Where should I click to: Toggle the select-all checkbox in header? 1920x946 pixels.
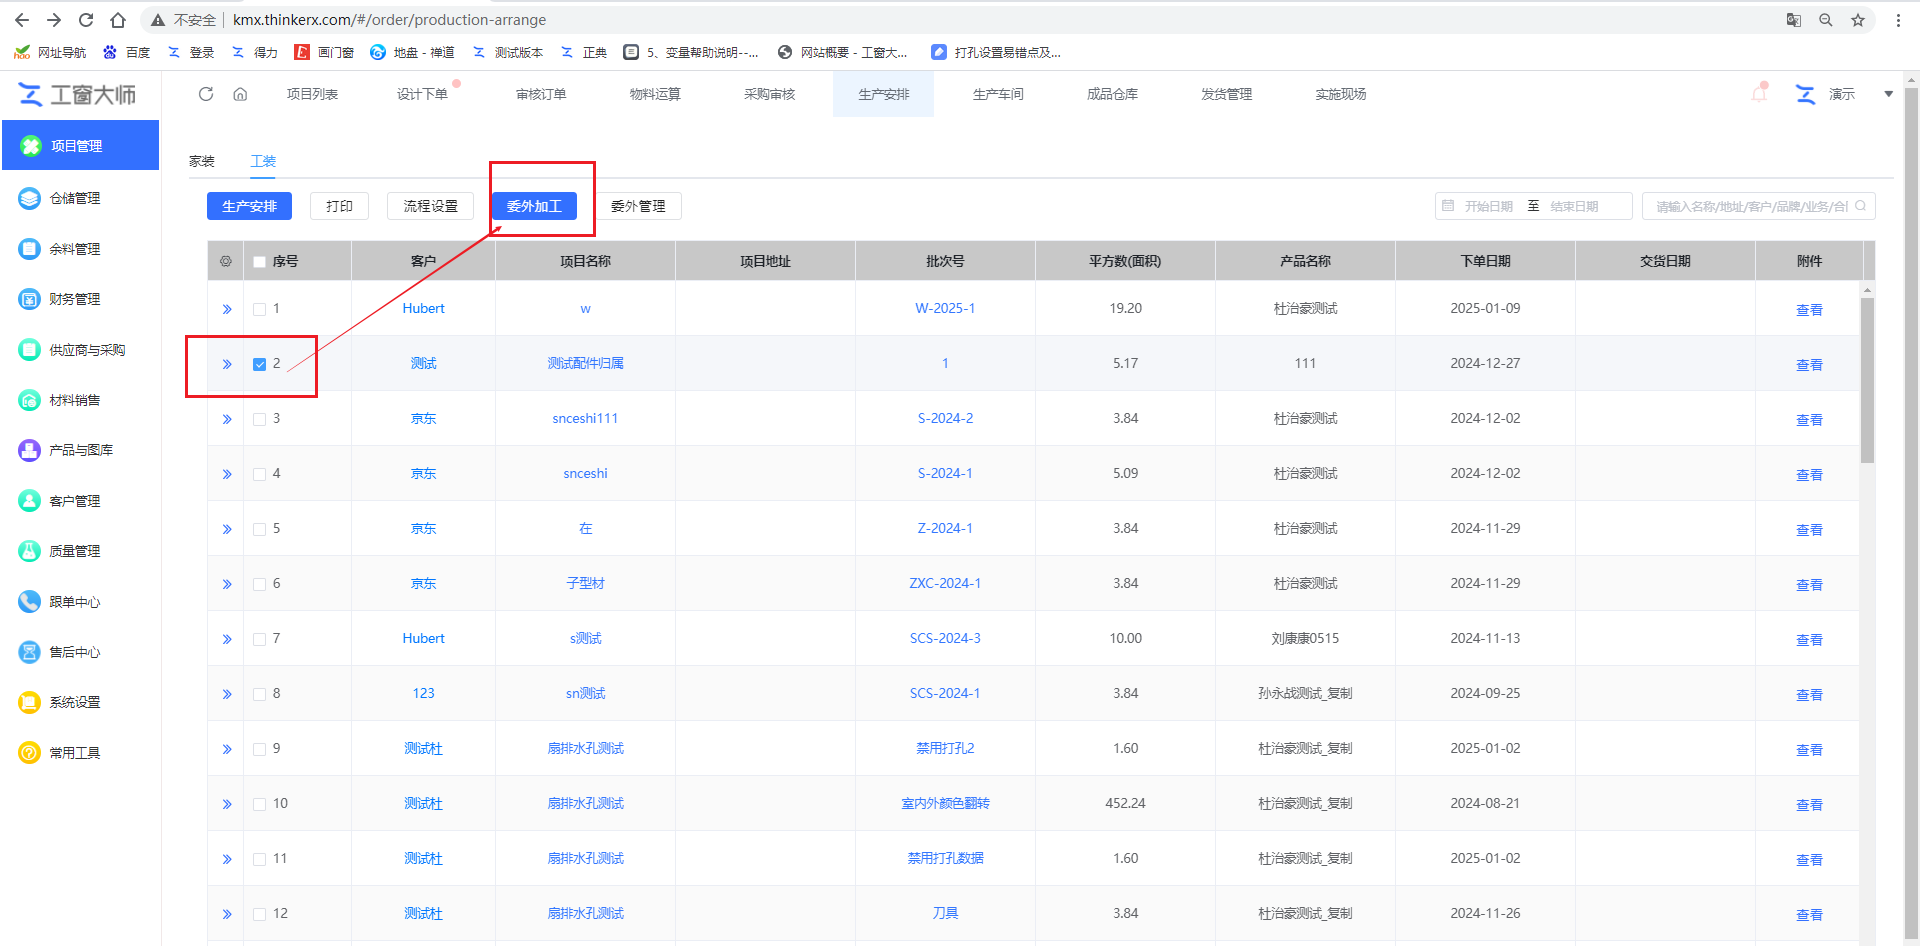[x=260, y=262]
